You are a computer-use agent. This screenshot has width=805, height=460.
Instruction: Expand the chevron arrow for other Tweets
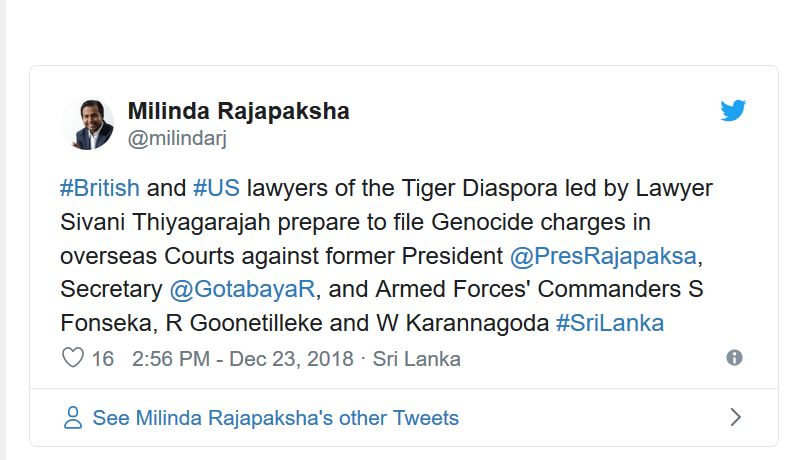click(736, 417)
